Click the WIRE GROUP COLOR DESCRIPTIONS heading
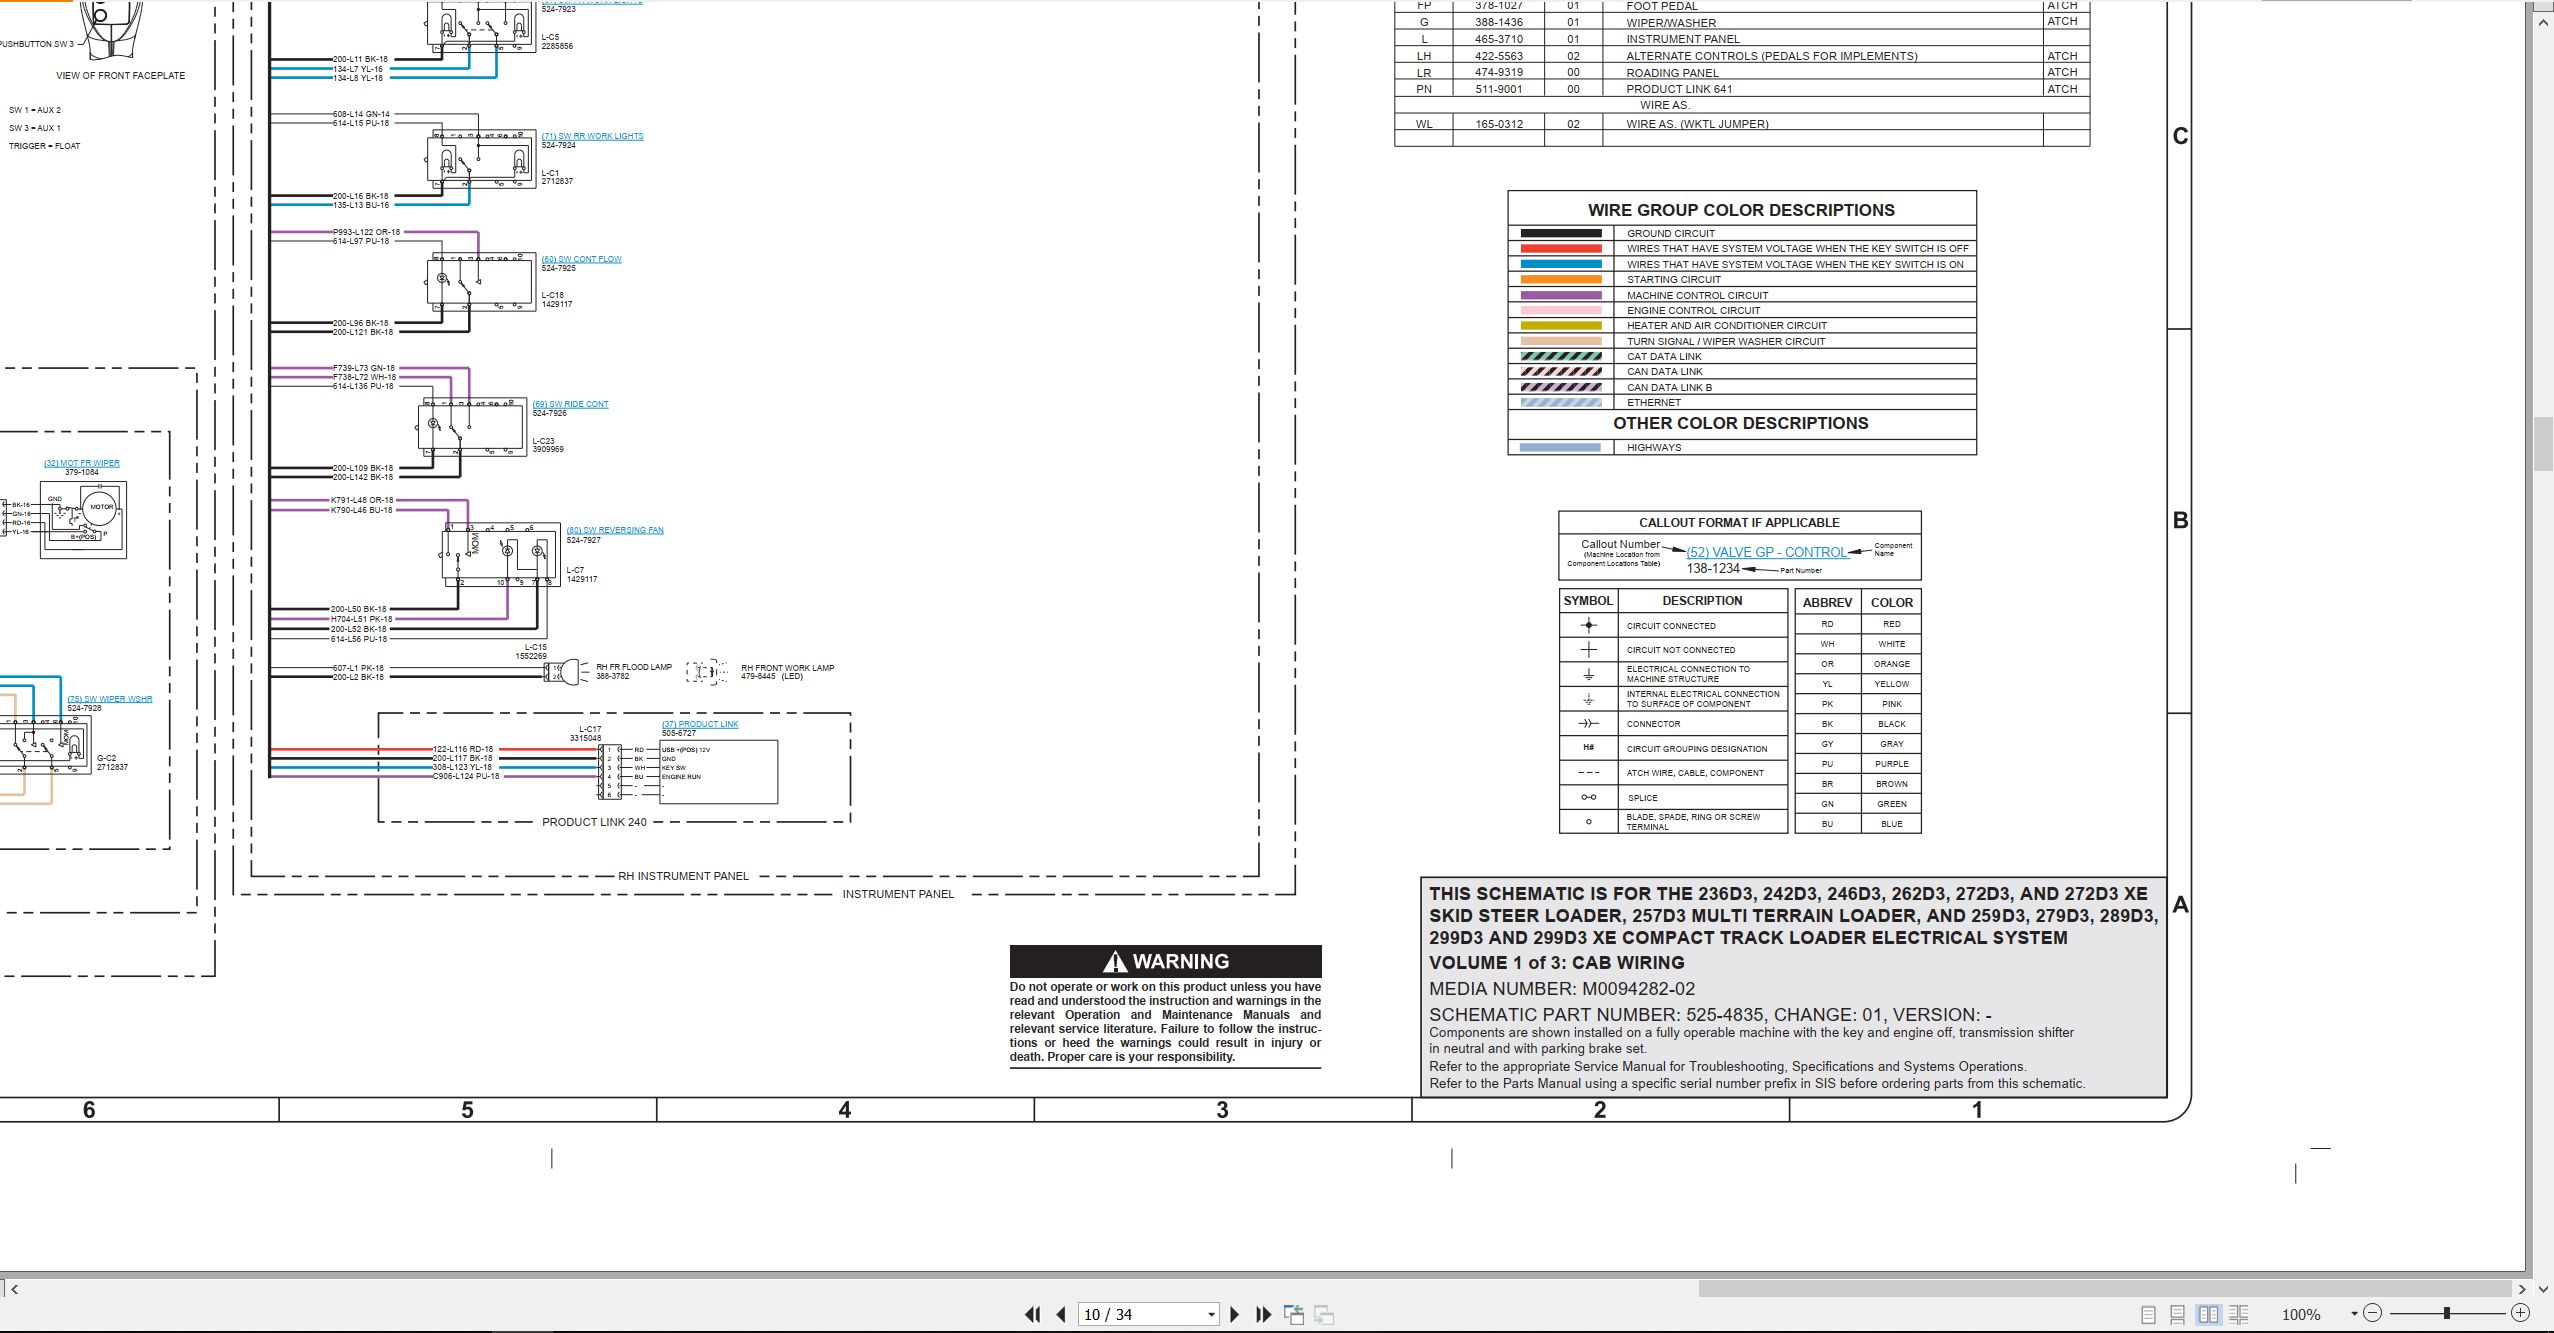2554x1333 pixels. pos(1741,210)
